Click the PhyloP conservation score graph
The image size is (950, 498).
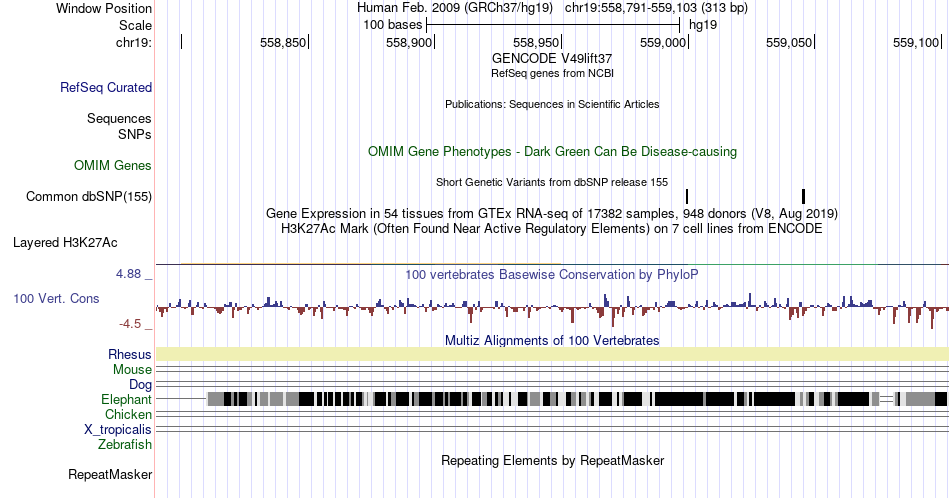[552, 309]
